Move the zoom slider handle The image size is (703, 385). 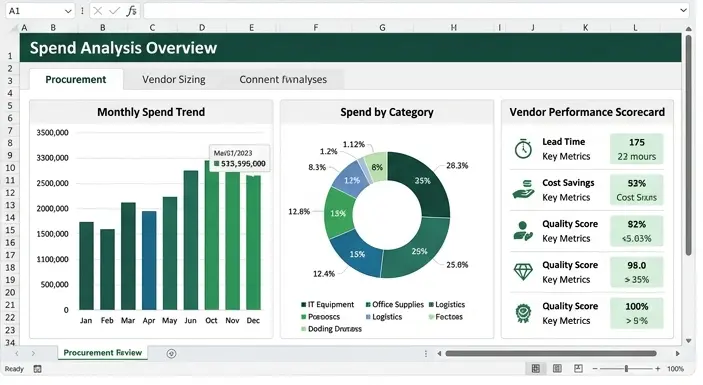(x=626, y=369)
